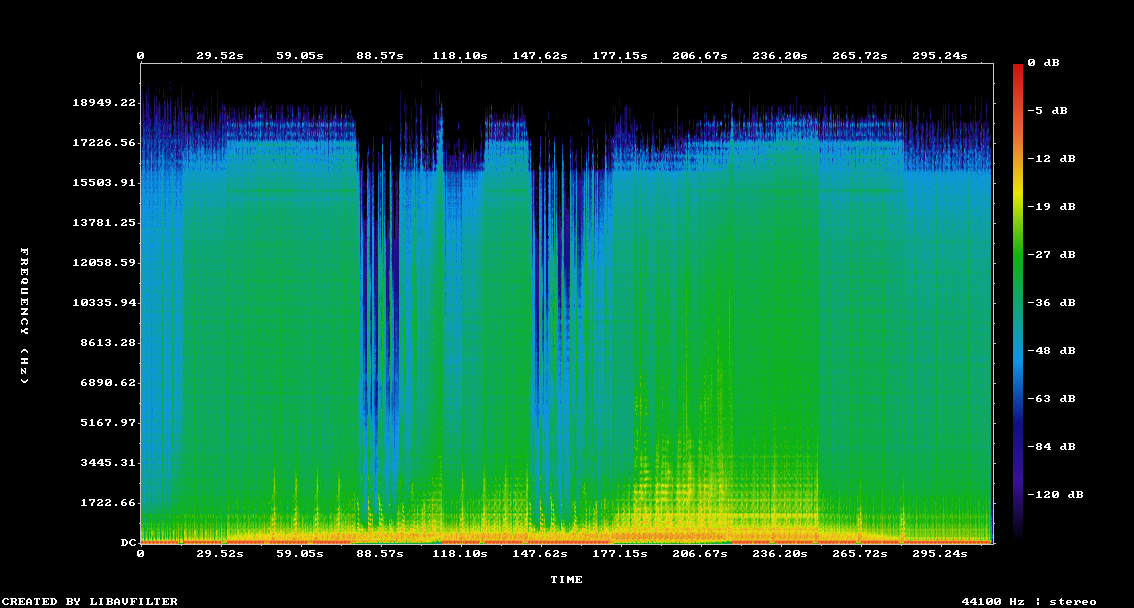Click the 29.52s marker on the bottom time axis
Viewport: 1134px width, 608px height.
[x=219, y=553]
